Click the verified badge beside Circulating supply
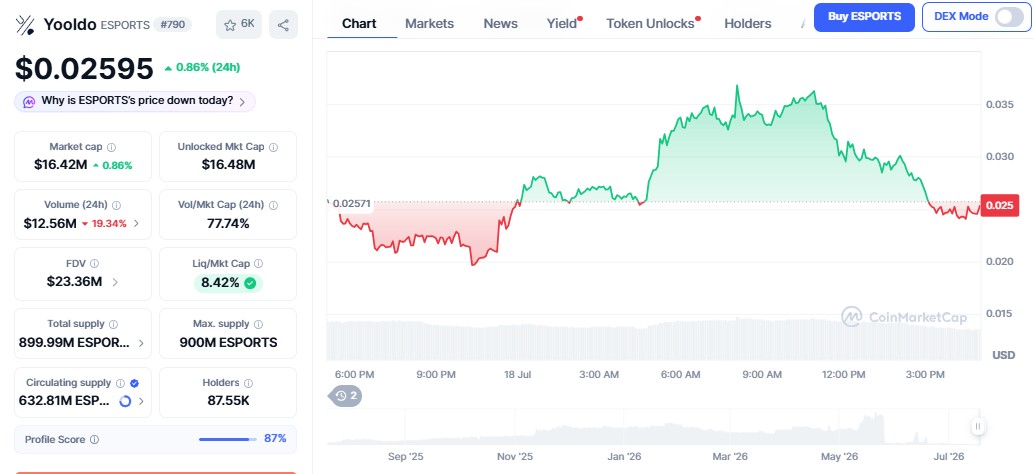 click(x=135, y=383)
